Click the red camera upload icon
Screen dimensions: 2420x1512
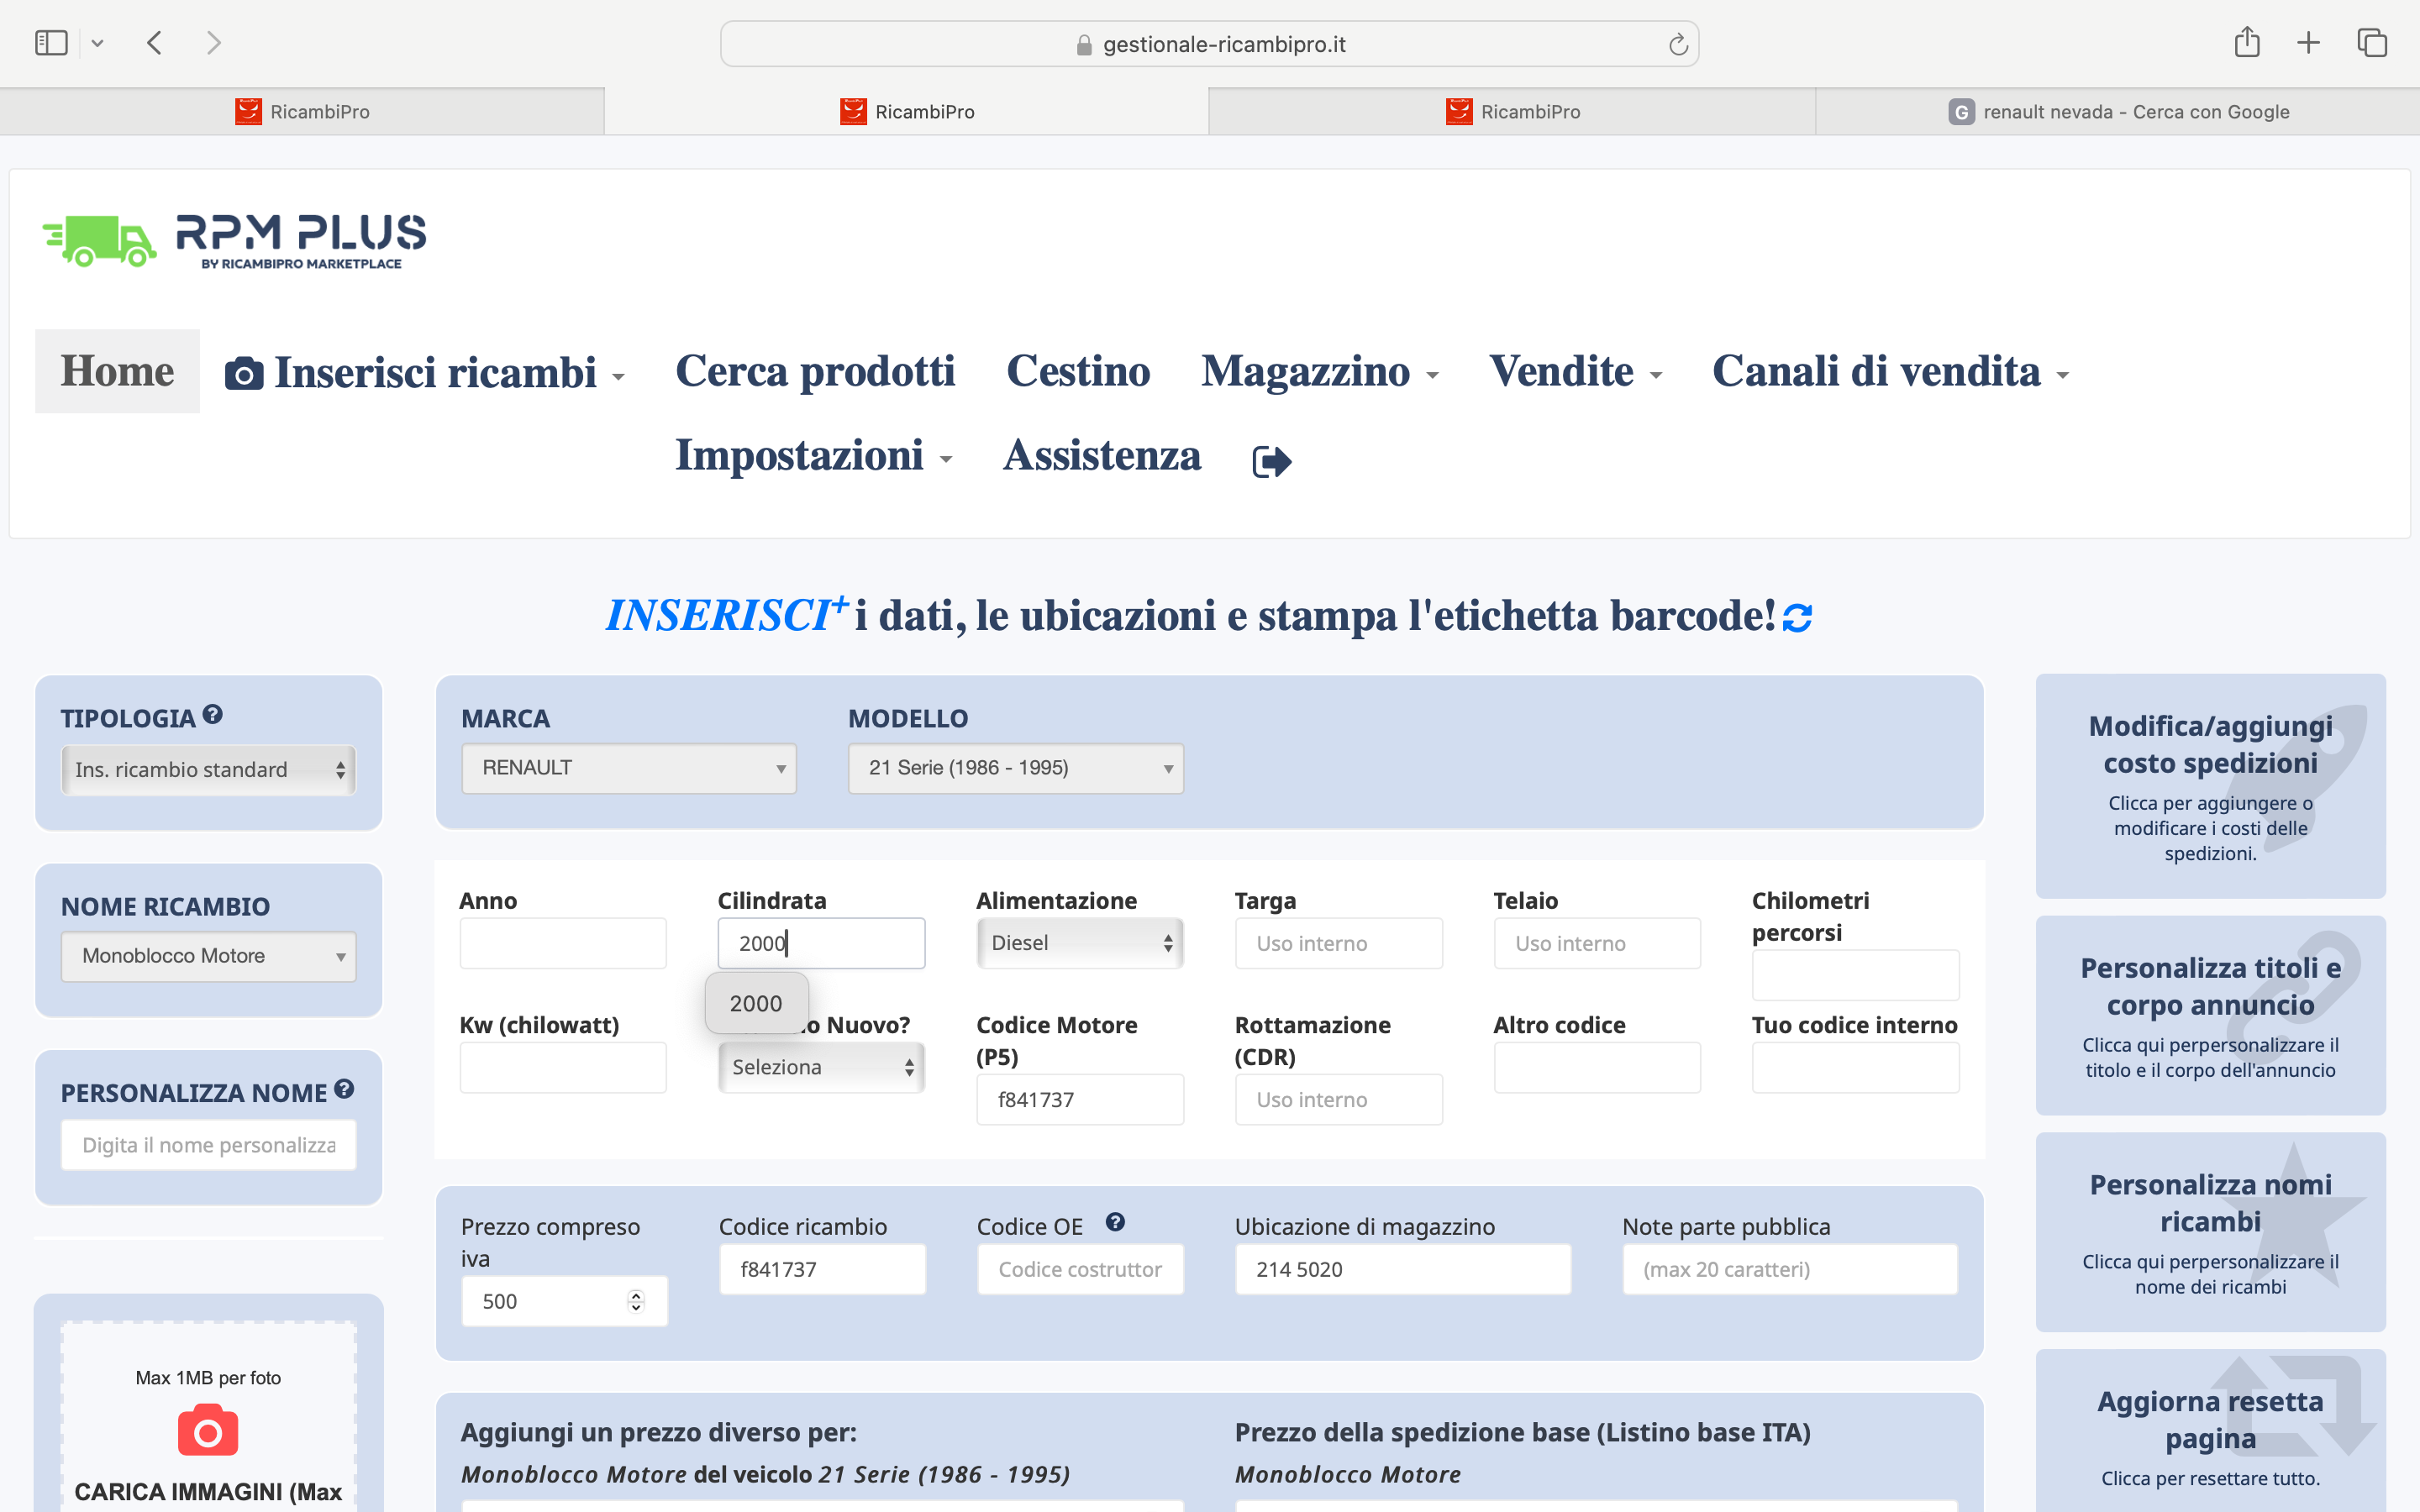[x=208, y=1431]
